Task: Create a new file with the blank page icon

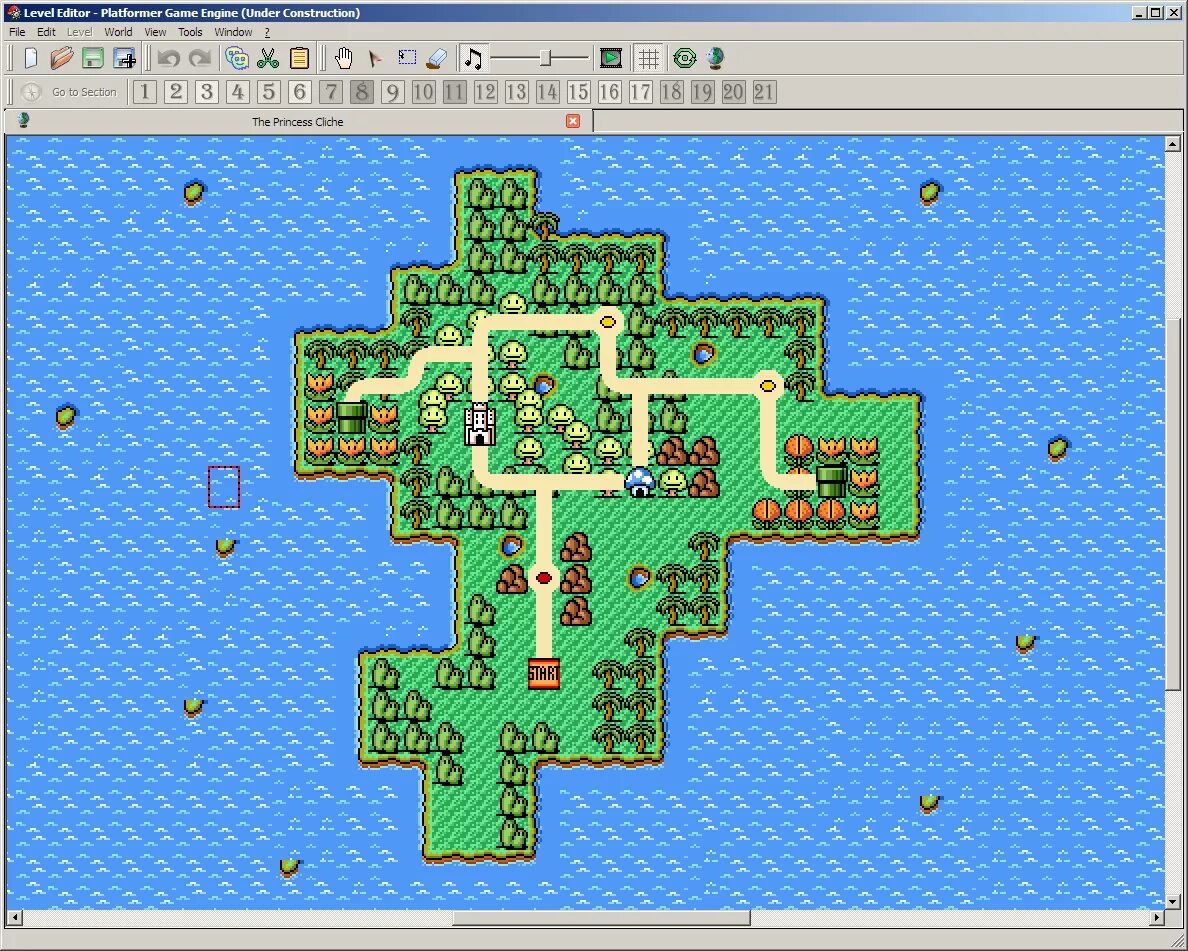Action: click(x=31, y=58)
